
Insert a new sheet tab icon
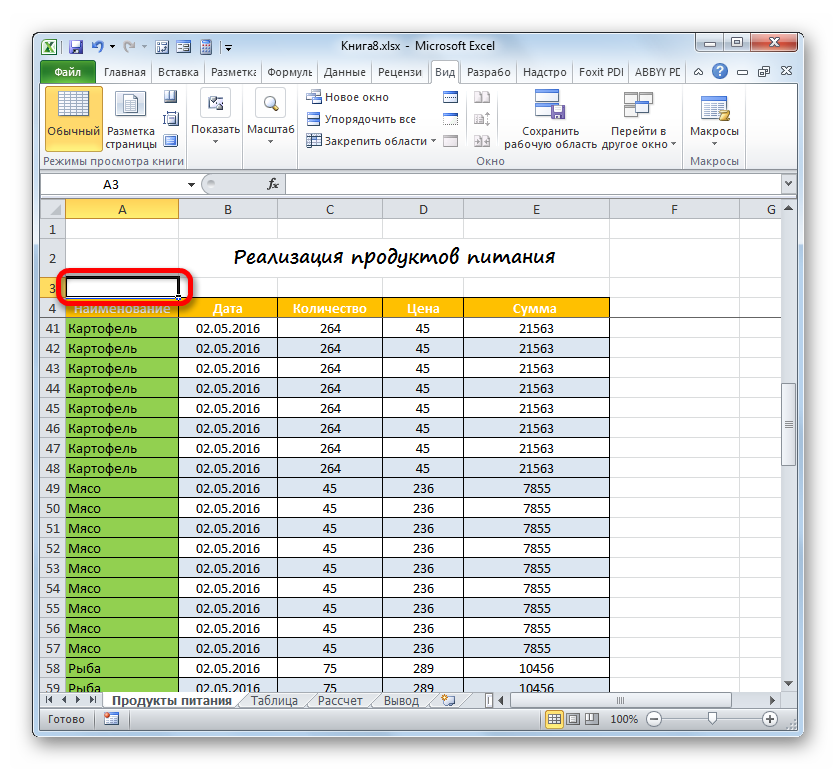448,700
